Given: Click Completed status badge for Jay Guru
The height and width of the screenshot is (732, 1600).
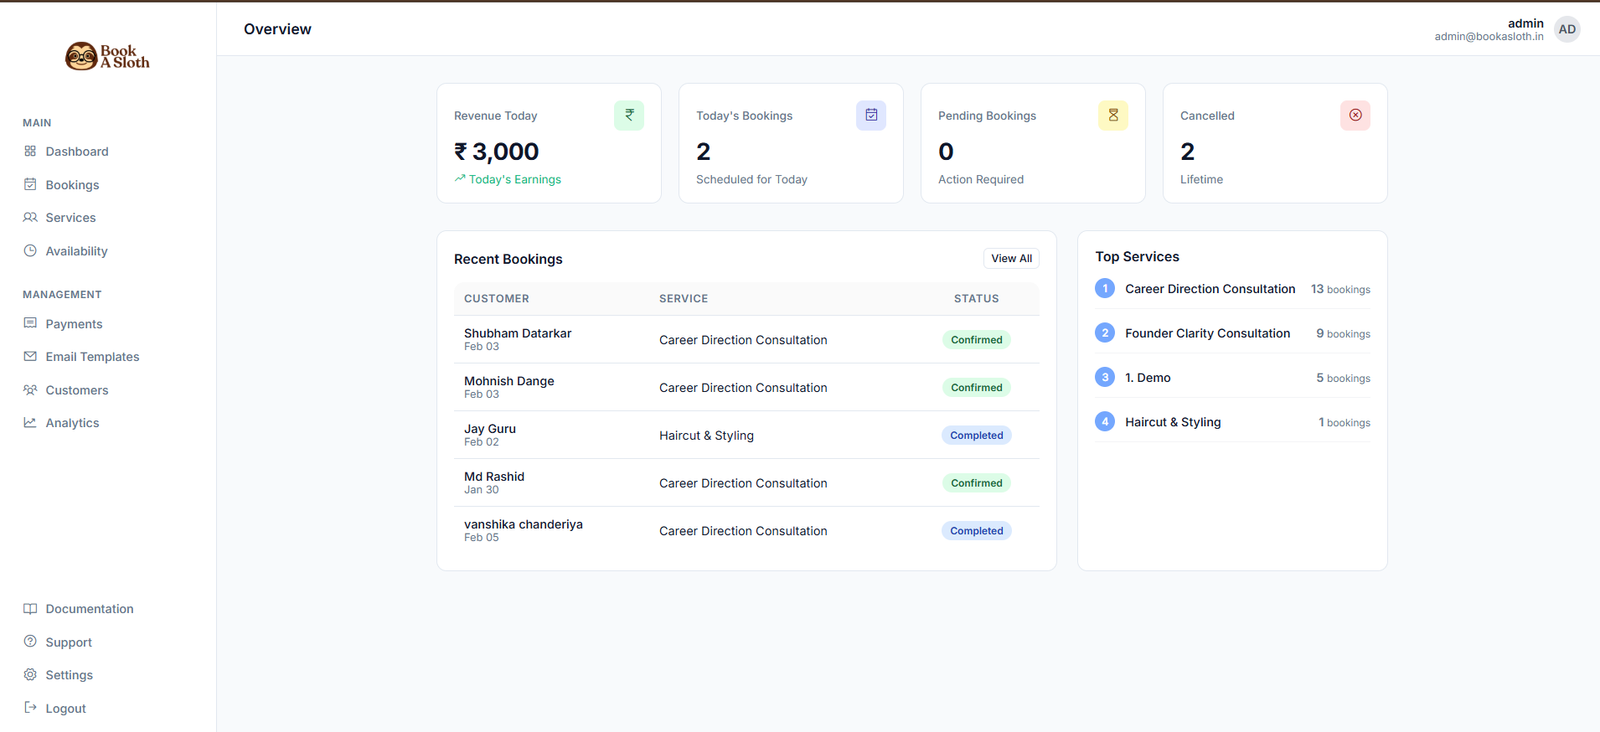Looking at the screenshot, I should pyautogui.click(x=976, y=435).
